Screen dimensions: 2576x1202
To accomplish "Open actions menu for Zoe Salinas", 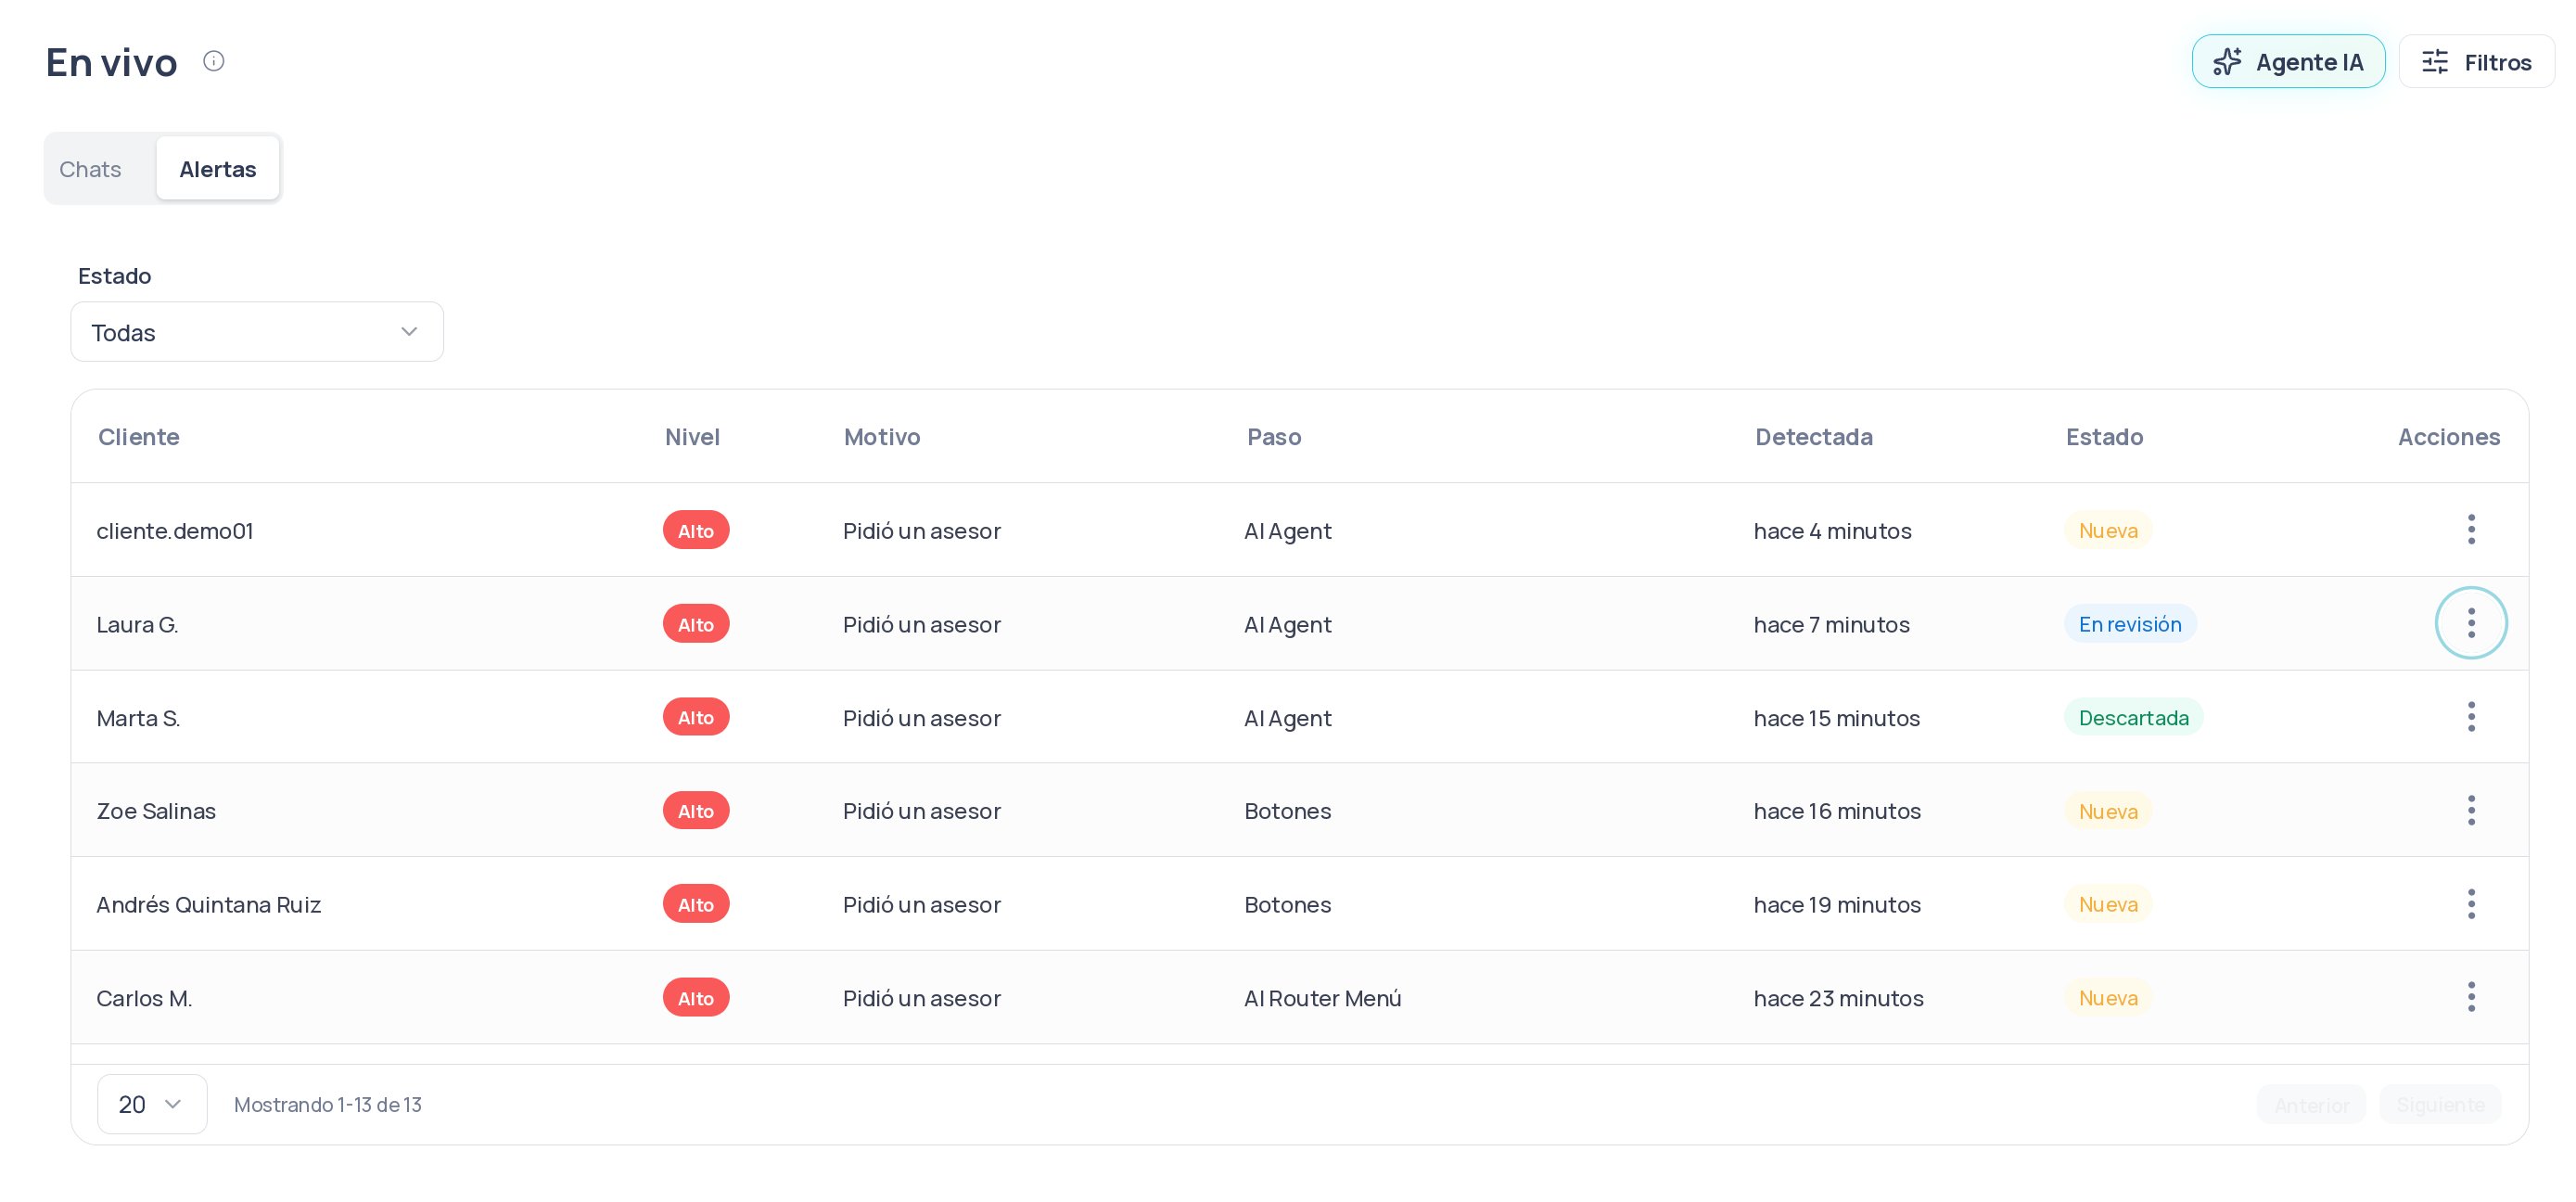I will click(2470, 810).
